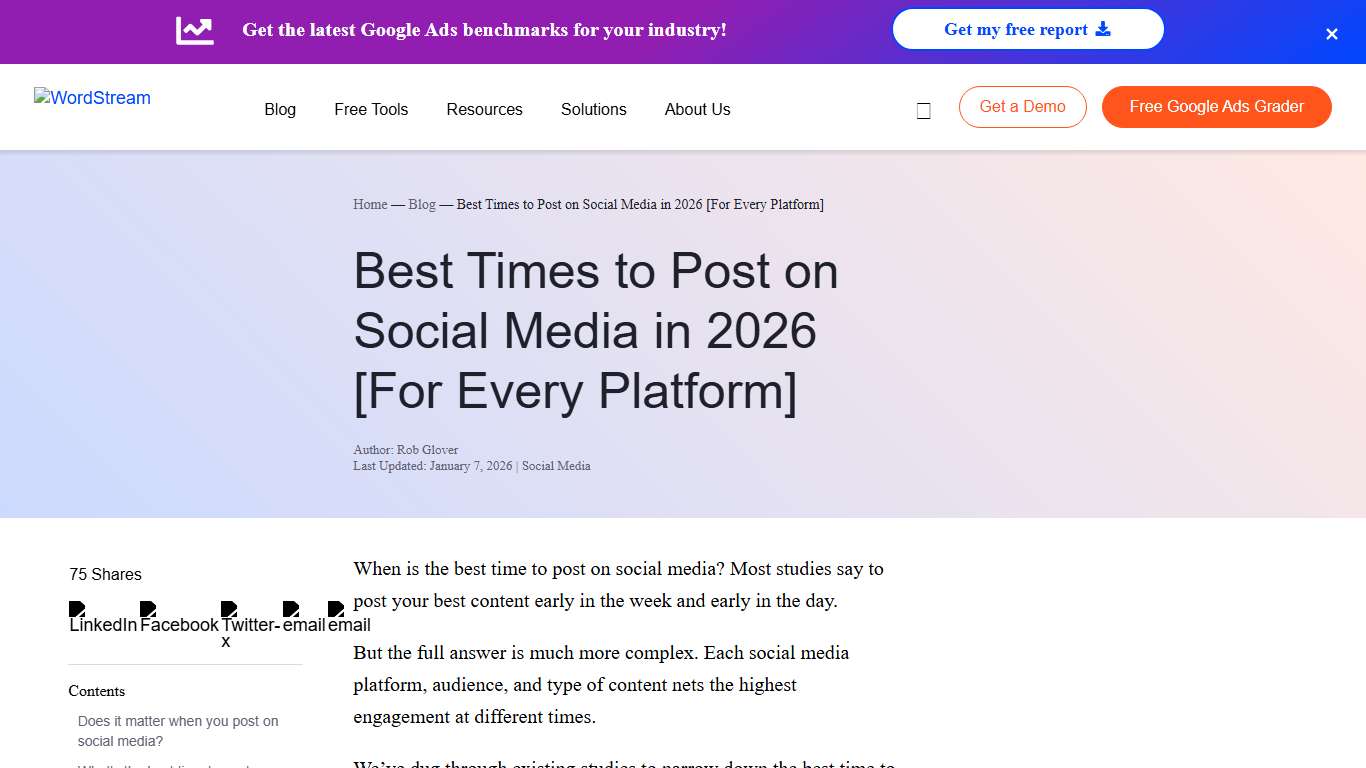Share the article on Facebook
The height and width of the screenshot is (768, 1366).
[147, 609]
